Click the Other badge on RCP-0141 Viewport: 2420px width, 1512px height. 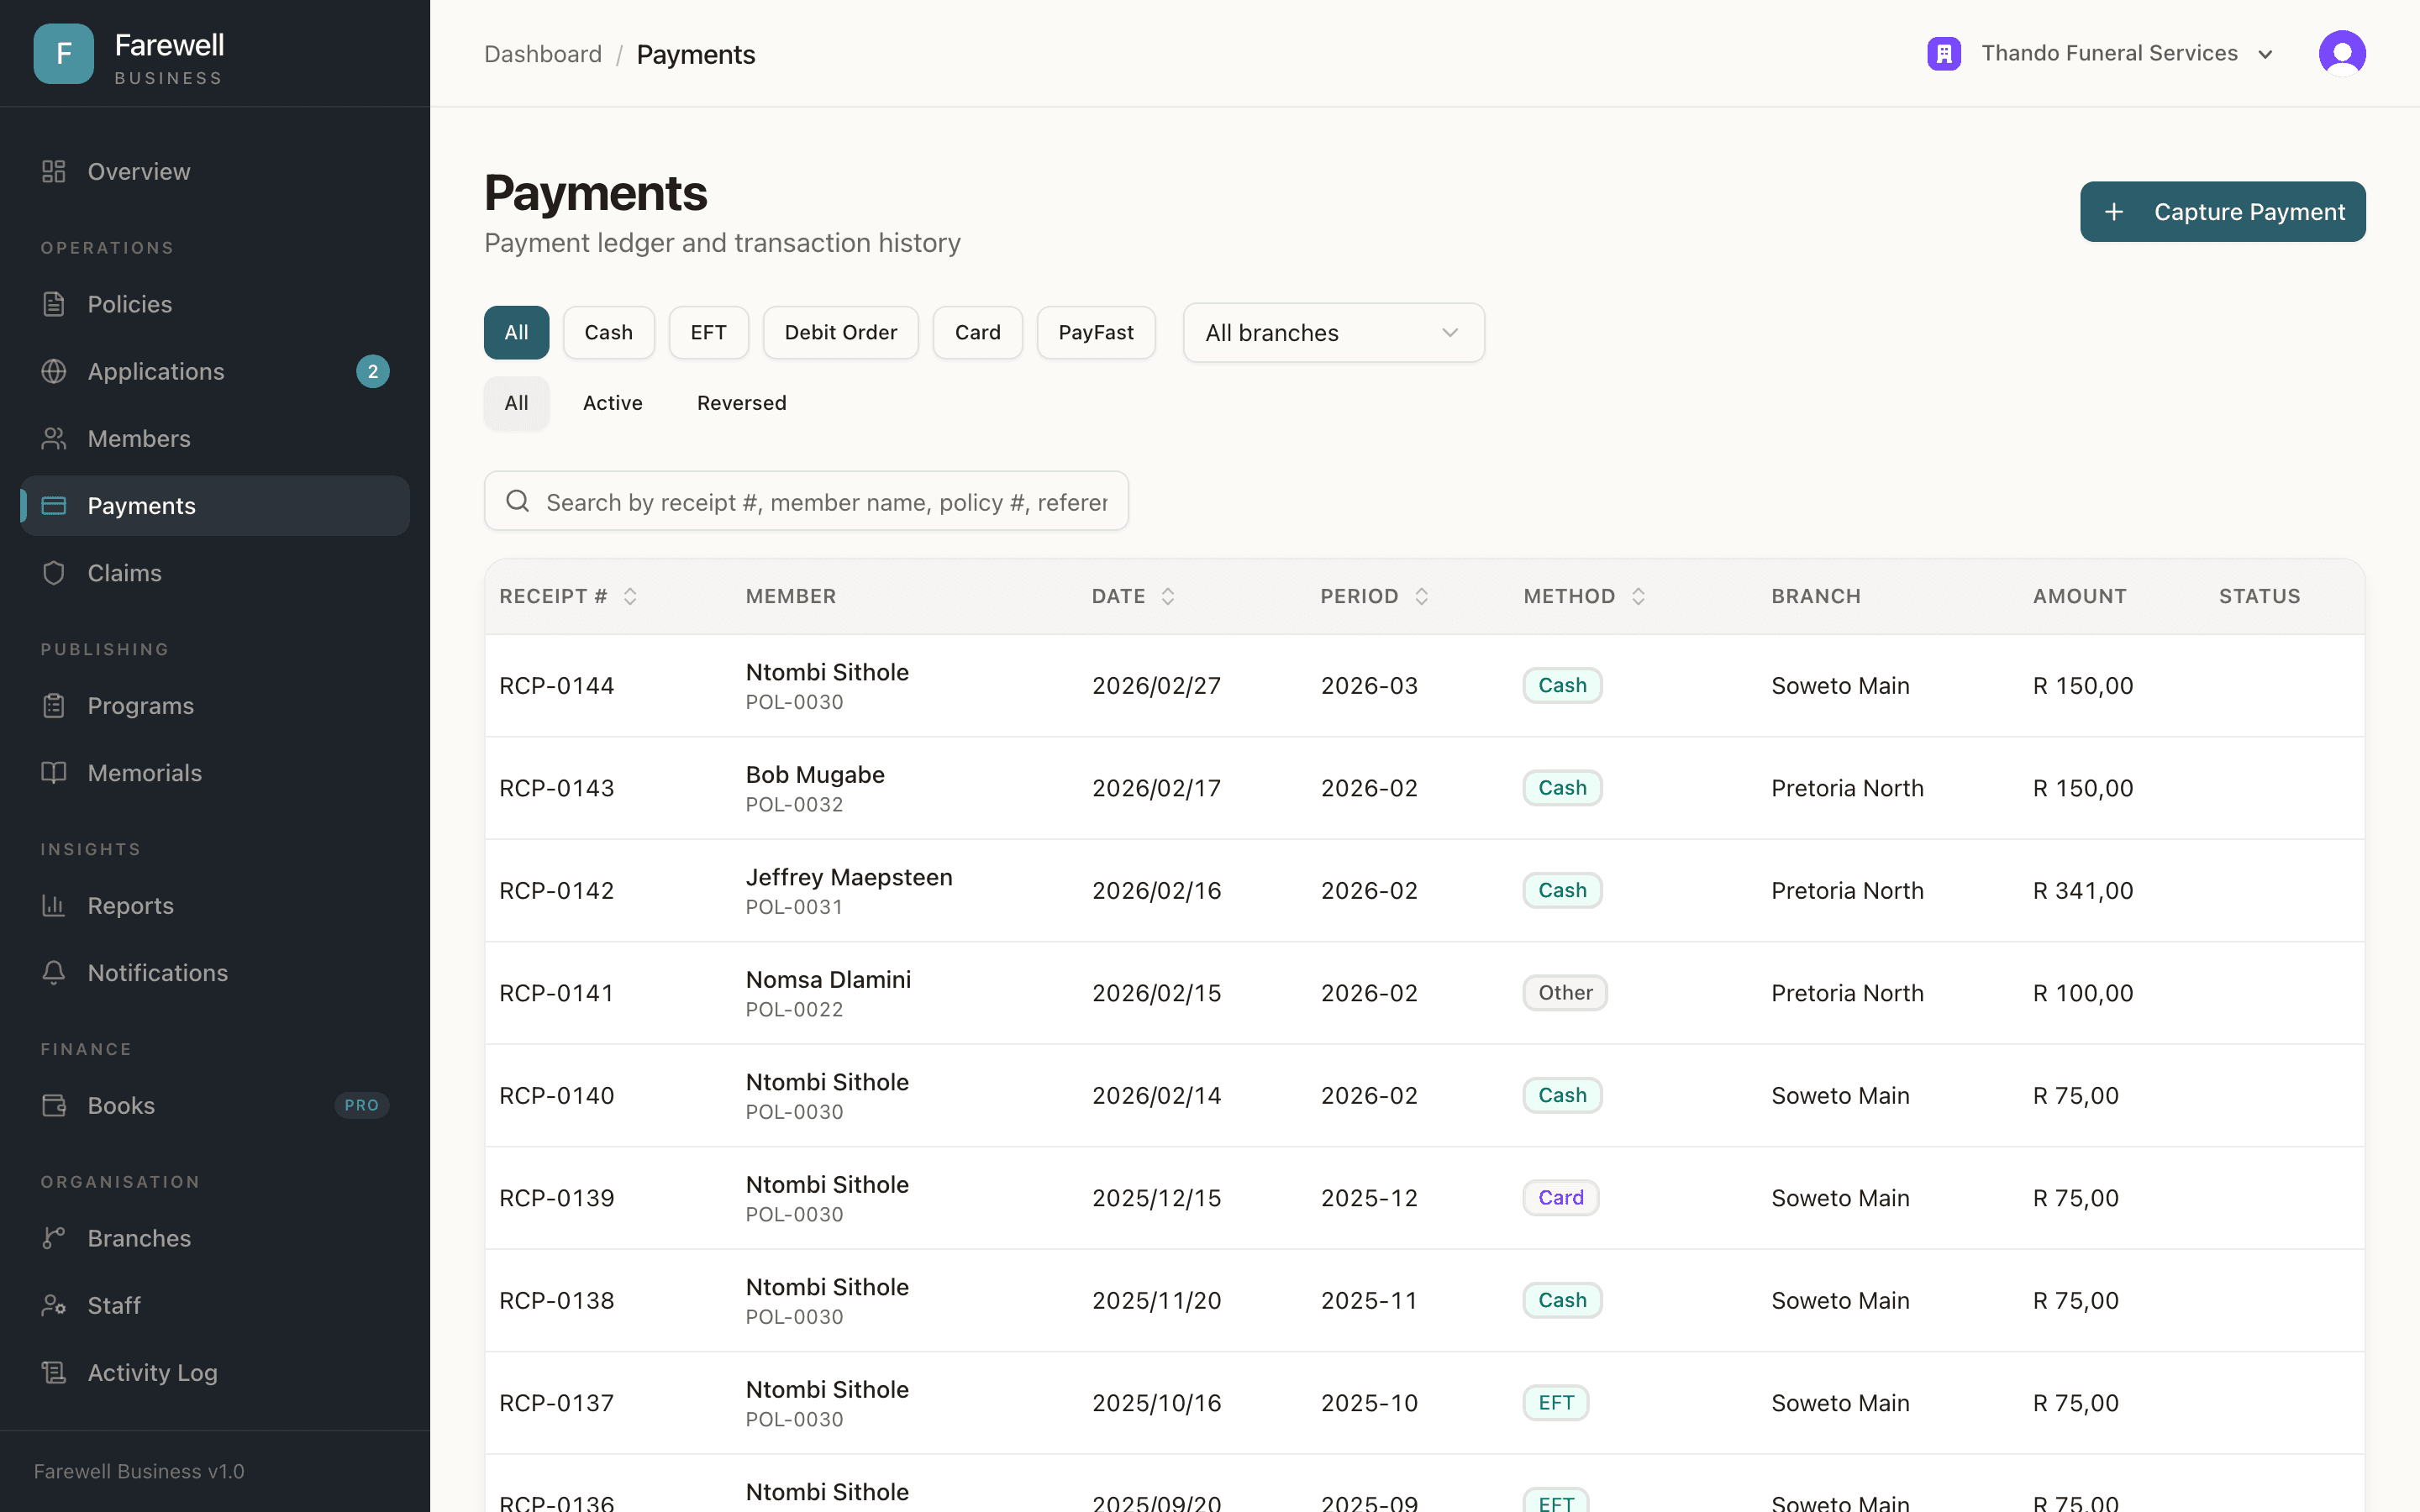coord(1565,993)
